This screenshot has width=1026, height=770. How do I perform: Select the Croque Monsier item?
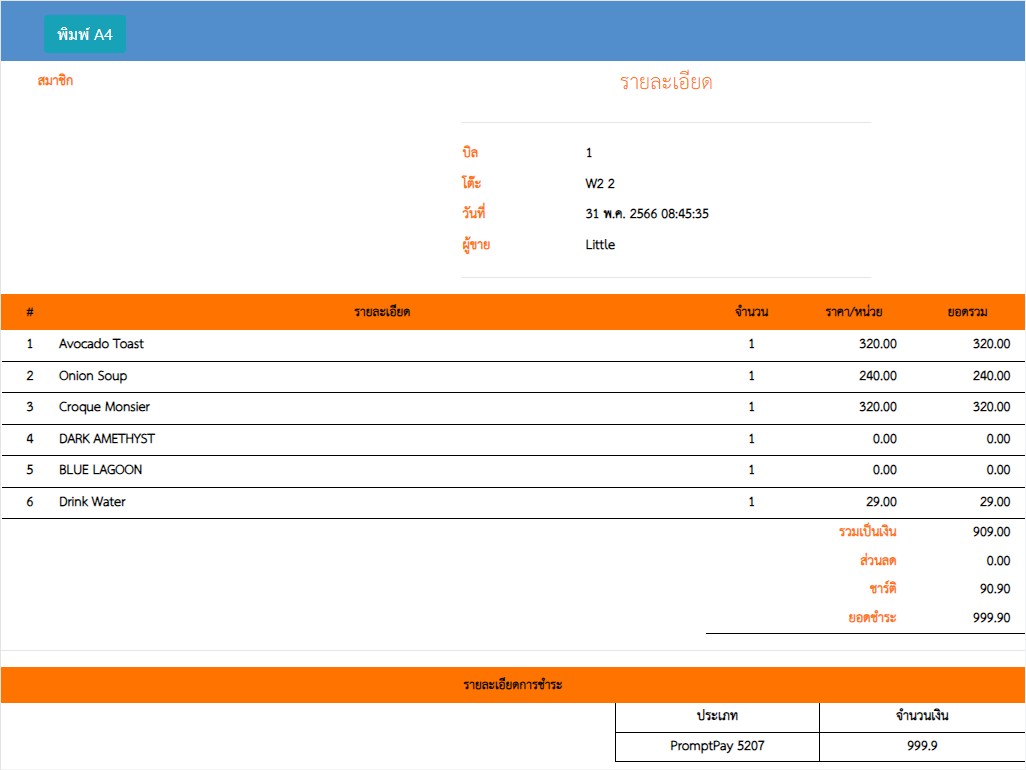(x=104, y=407)
